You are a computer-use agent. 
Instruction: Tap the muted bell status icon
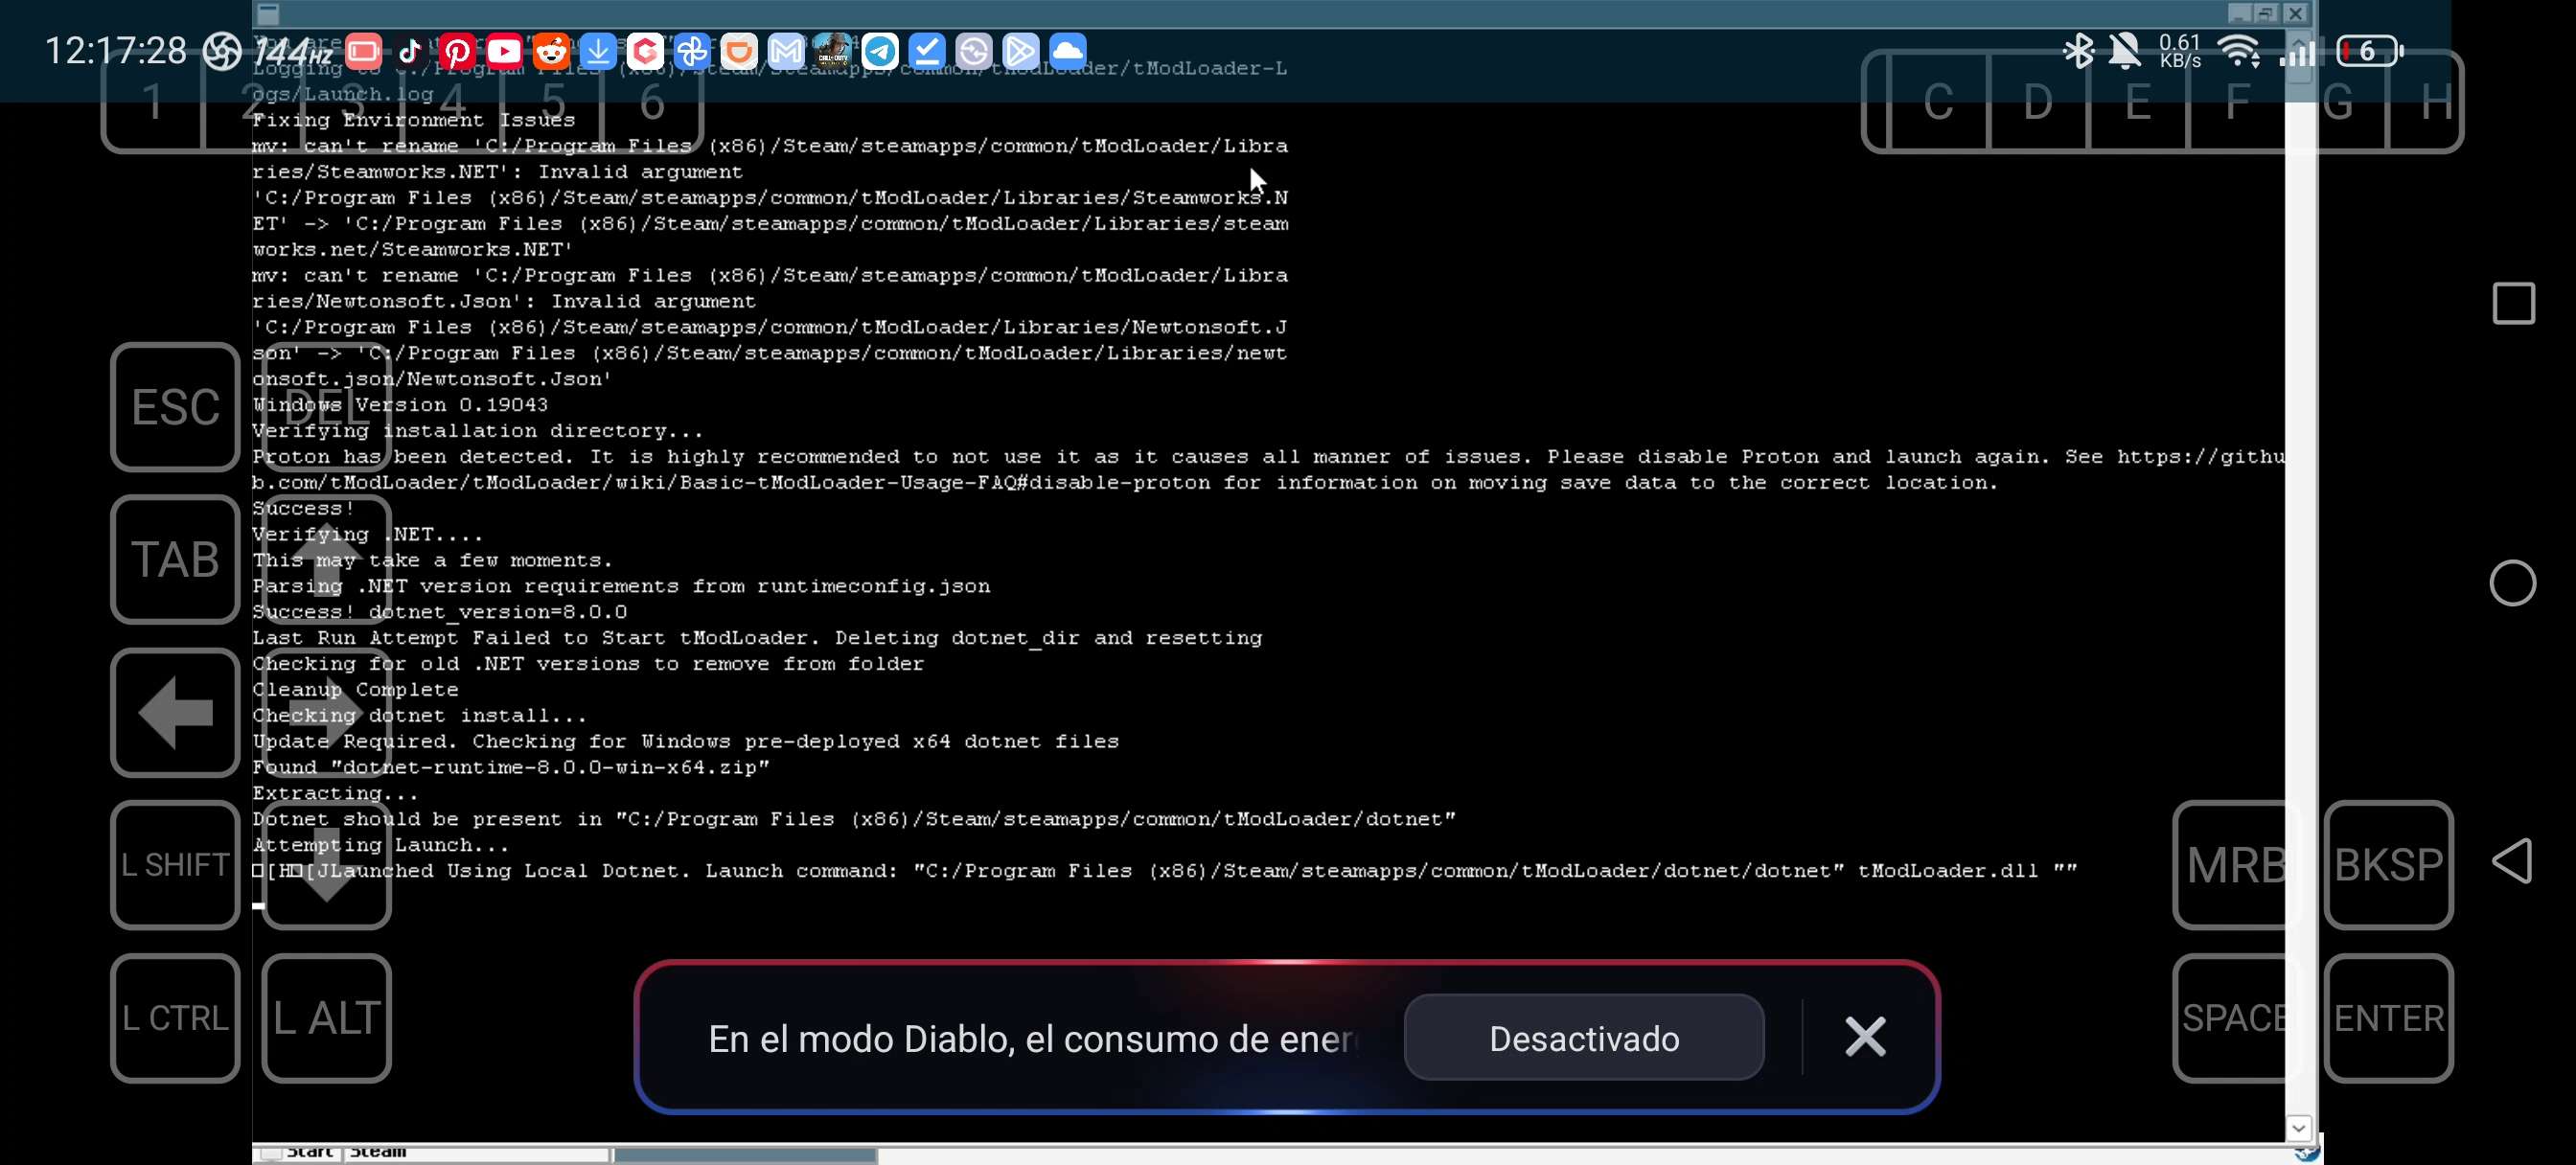click(x=2124, y=50)
